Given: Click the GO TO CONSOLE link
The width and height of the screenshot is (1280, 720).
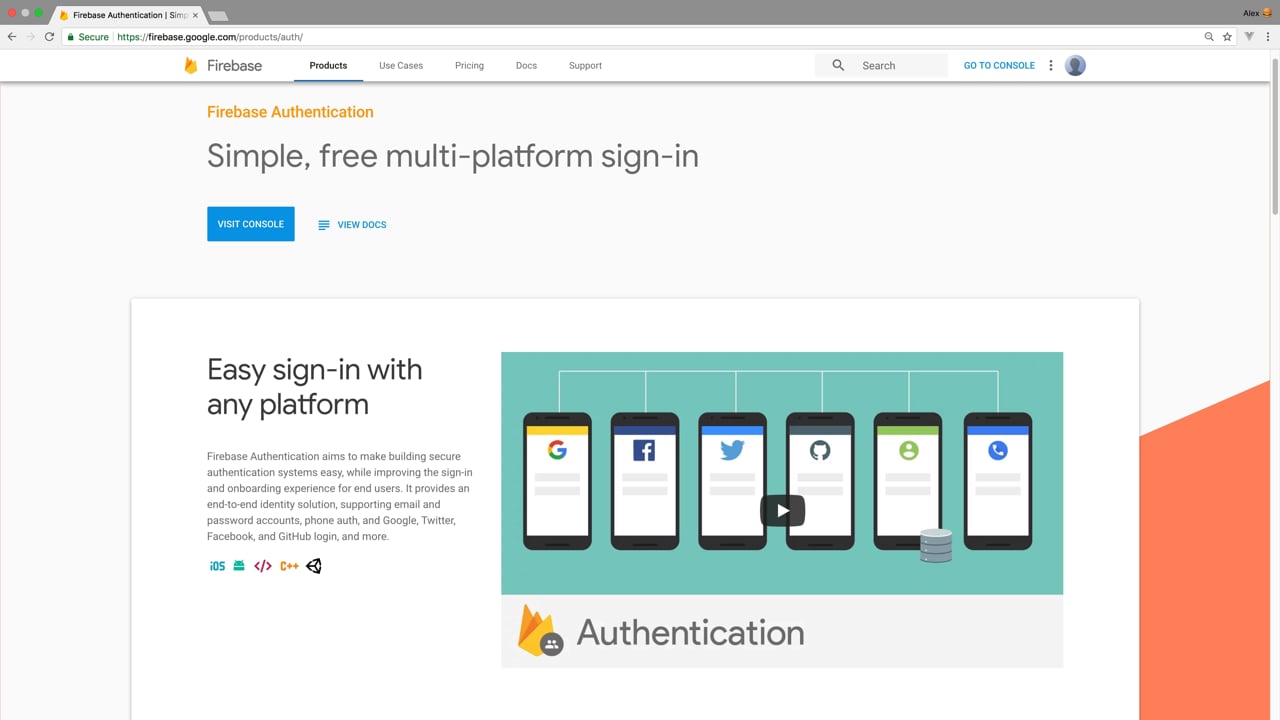Looking at the screenshot, I should [999, 65].
